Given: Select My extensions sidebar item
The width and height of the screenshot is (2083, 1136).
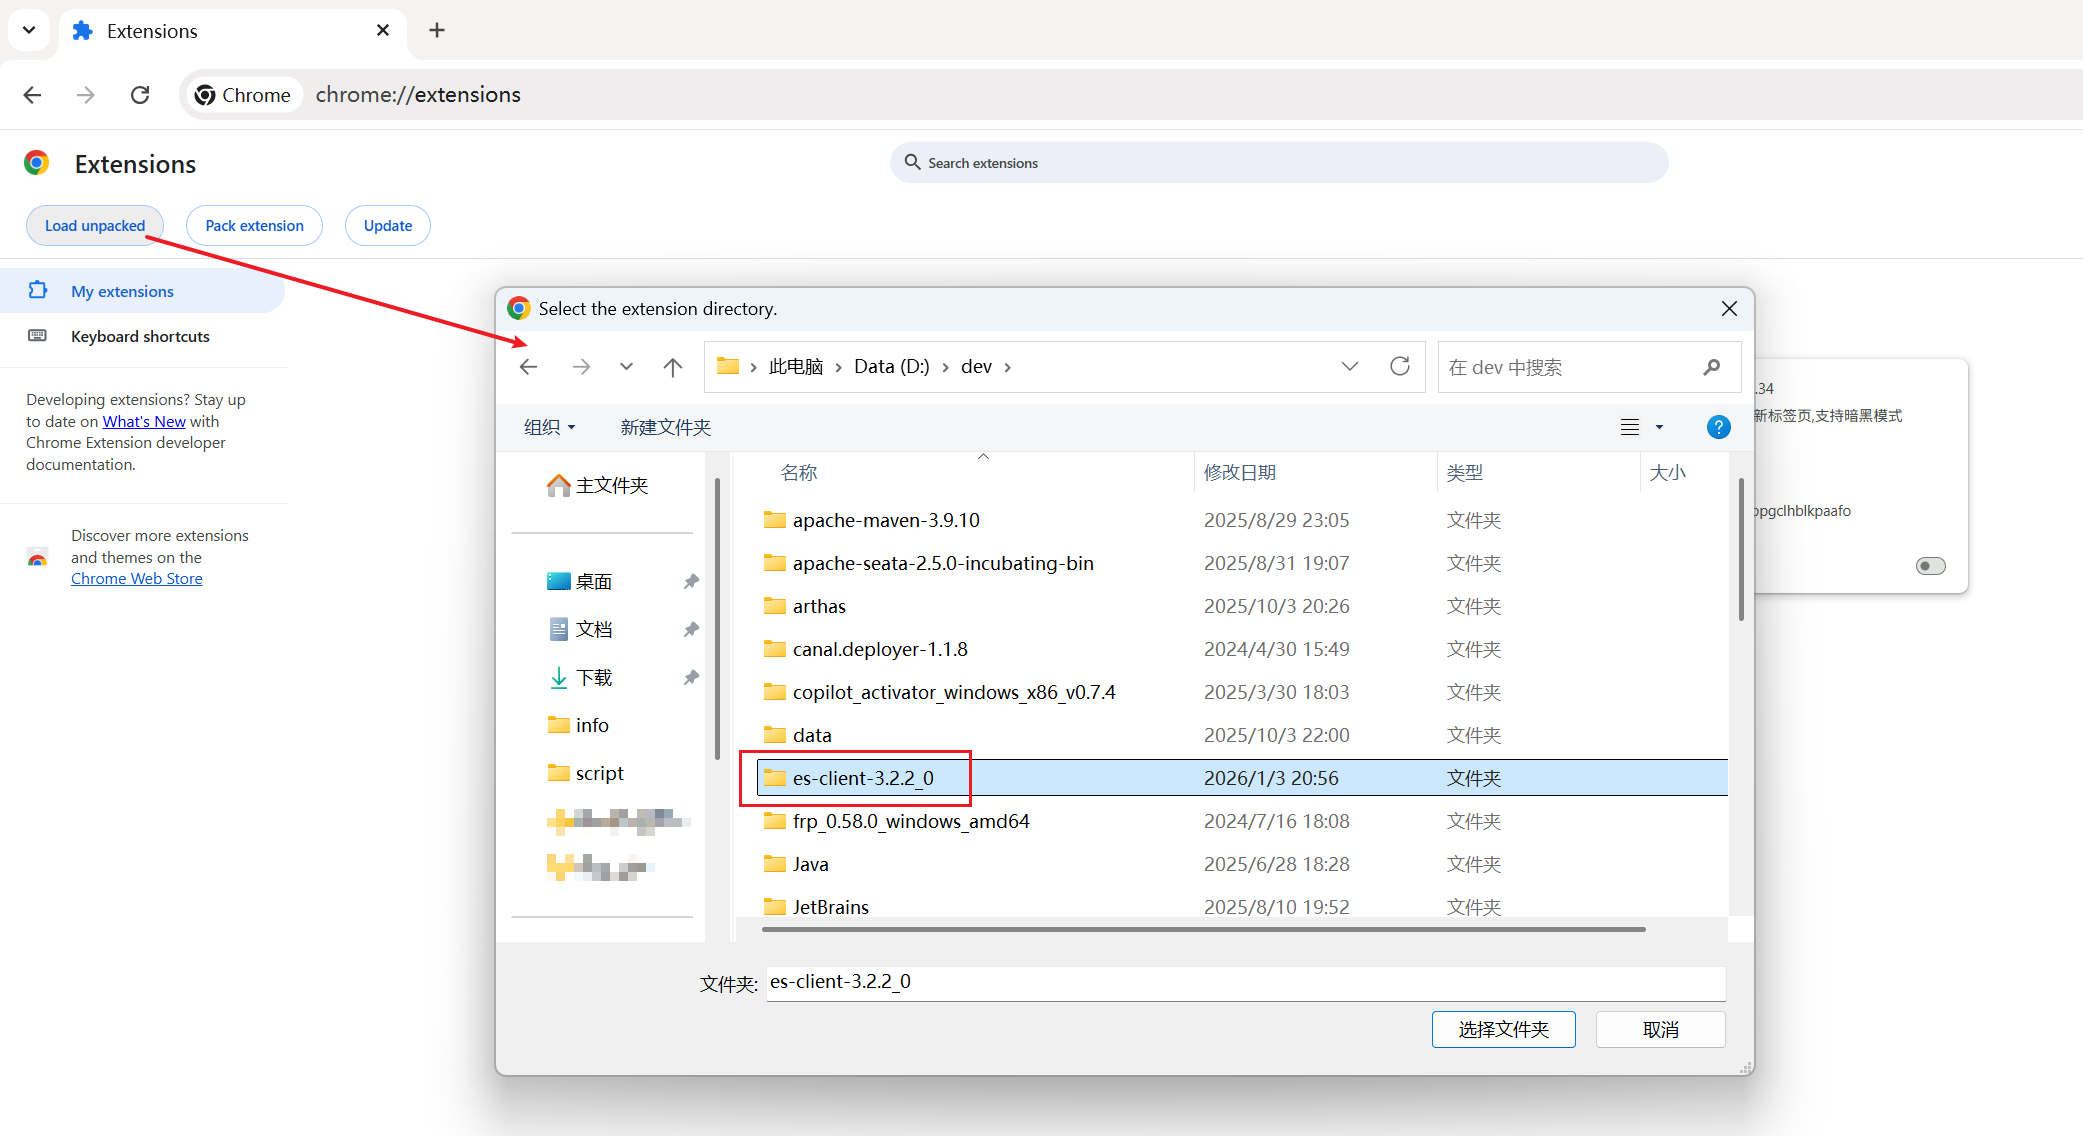Looking at the screenshot, I should pyautogui.click(x=122, y=291).
